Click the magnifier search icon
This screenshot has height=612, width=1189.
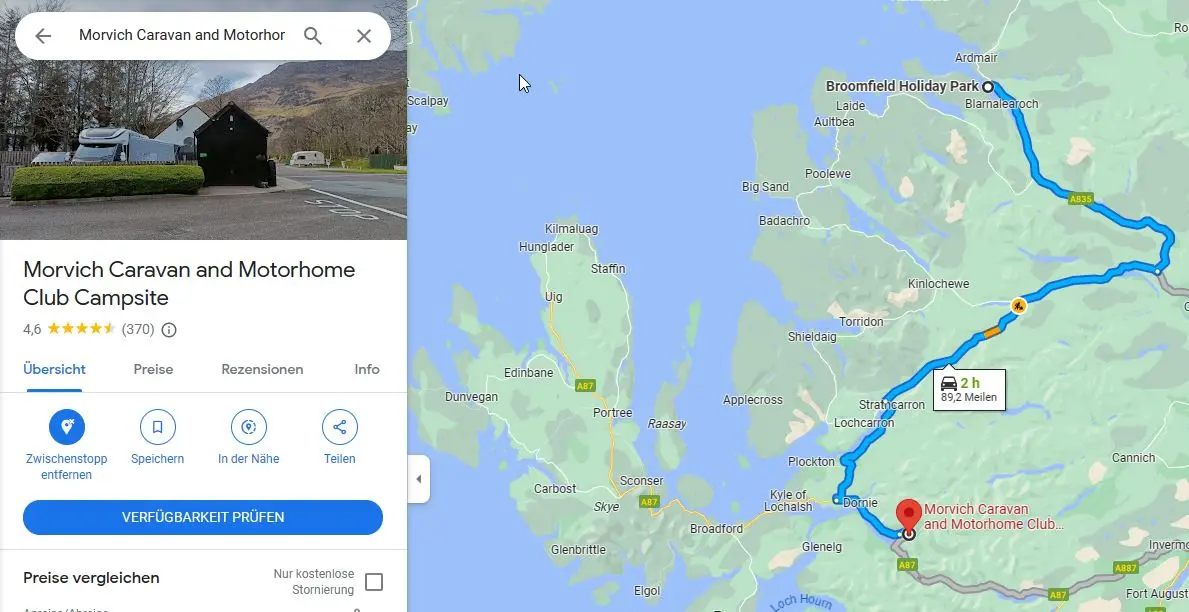click(x=313, y=36)
